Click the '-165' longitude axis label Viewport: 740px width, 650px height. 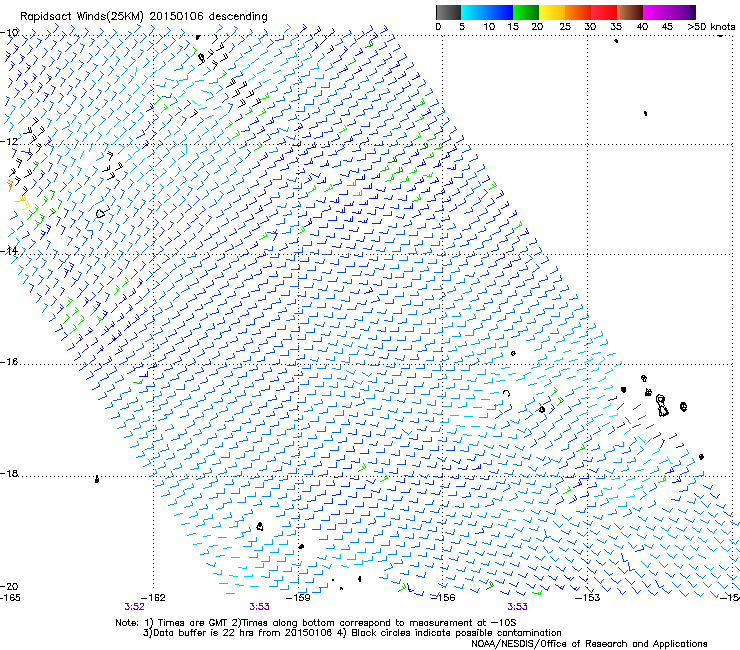pos(10,598)
